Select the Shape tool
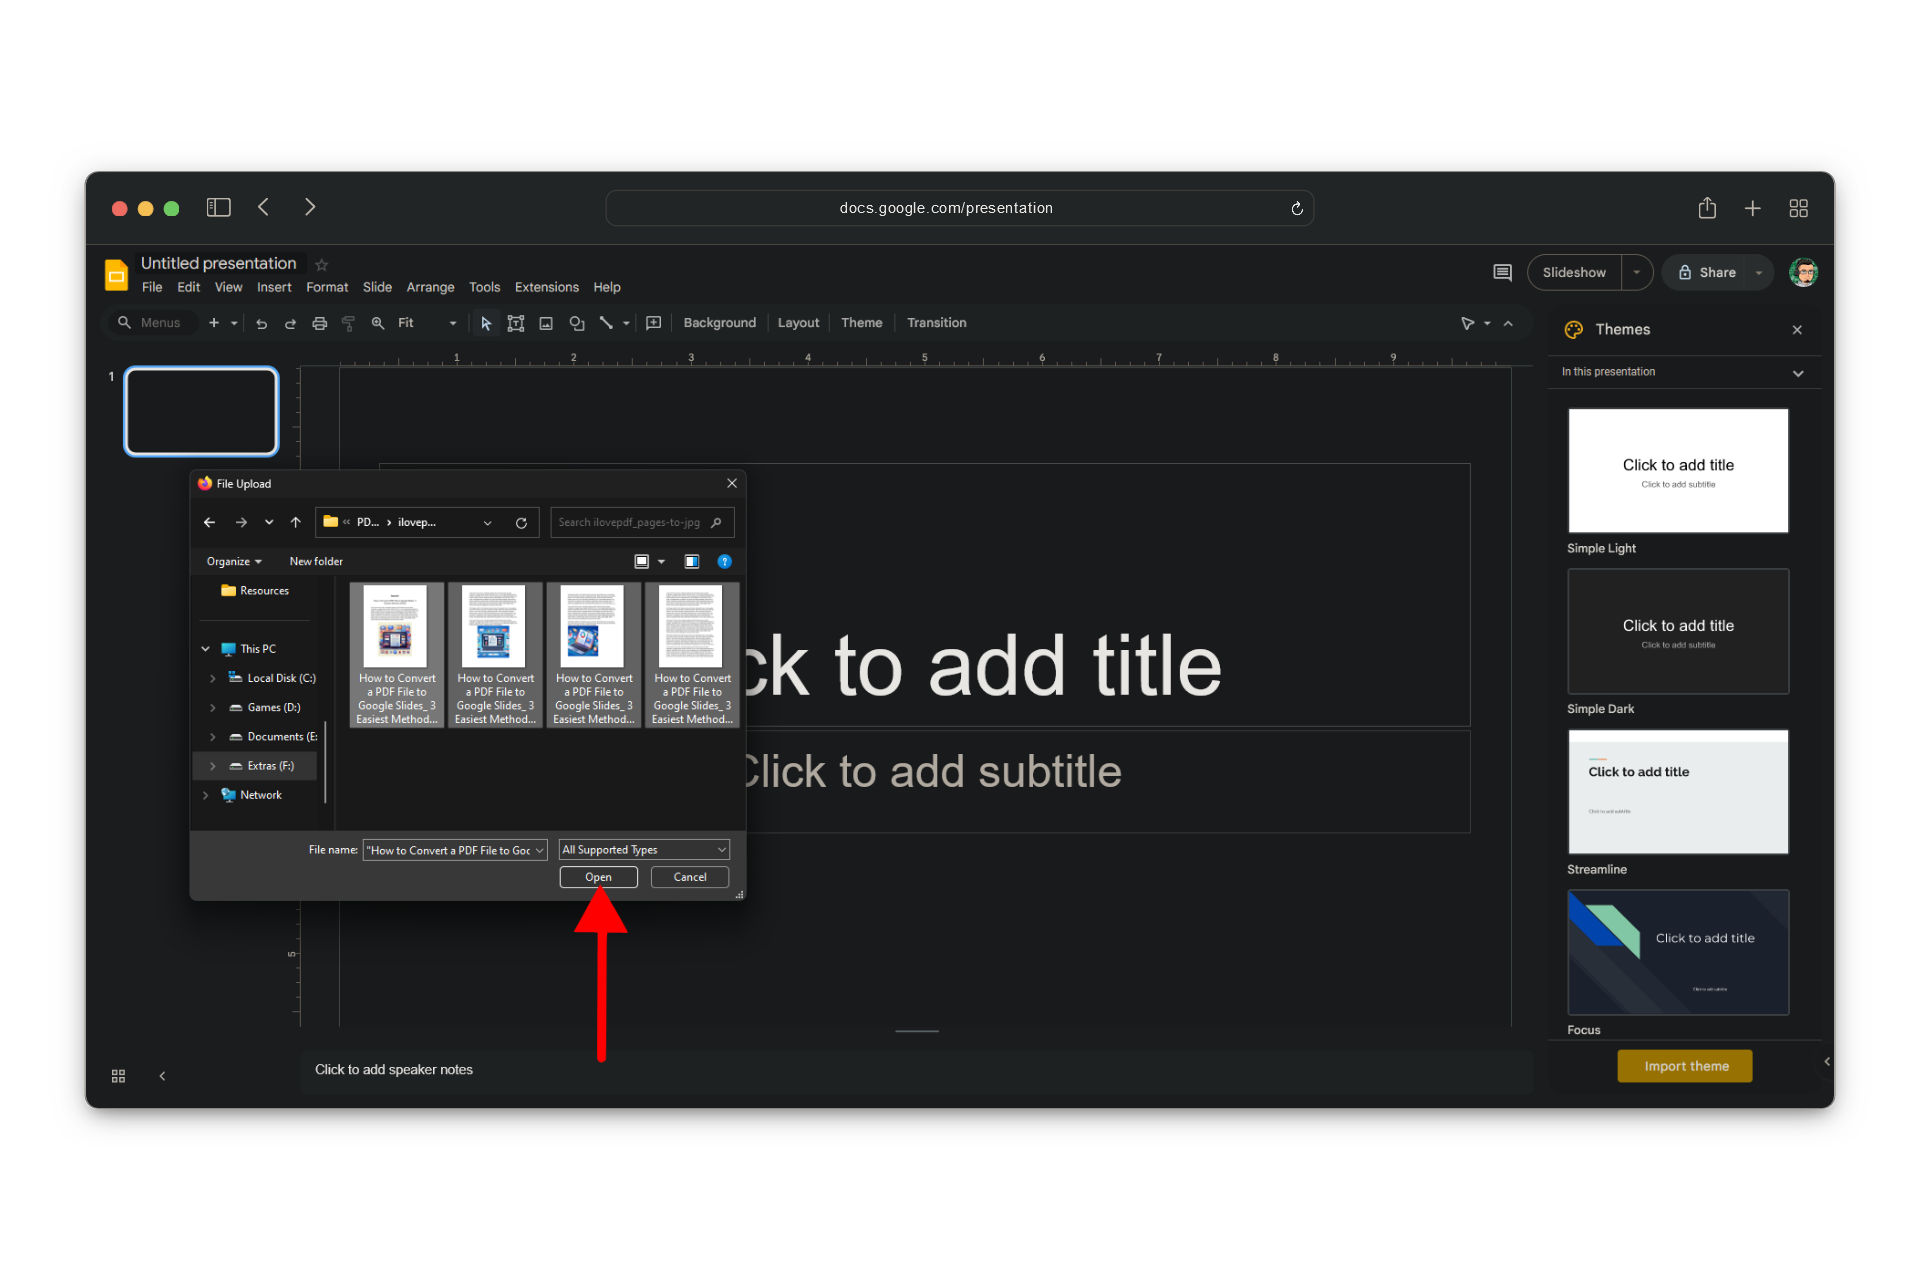1920x1280 pixels. tap(576, 323)
